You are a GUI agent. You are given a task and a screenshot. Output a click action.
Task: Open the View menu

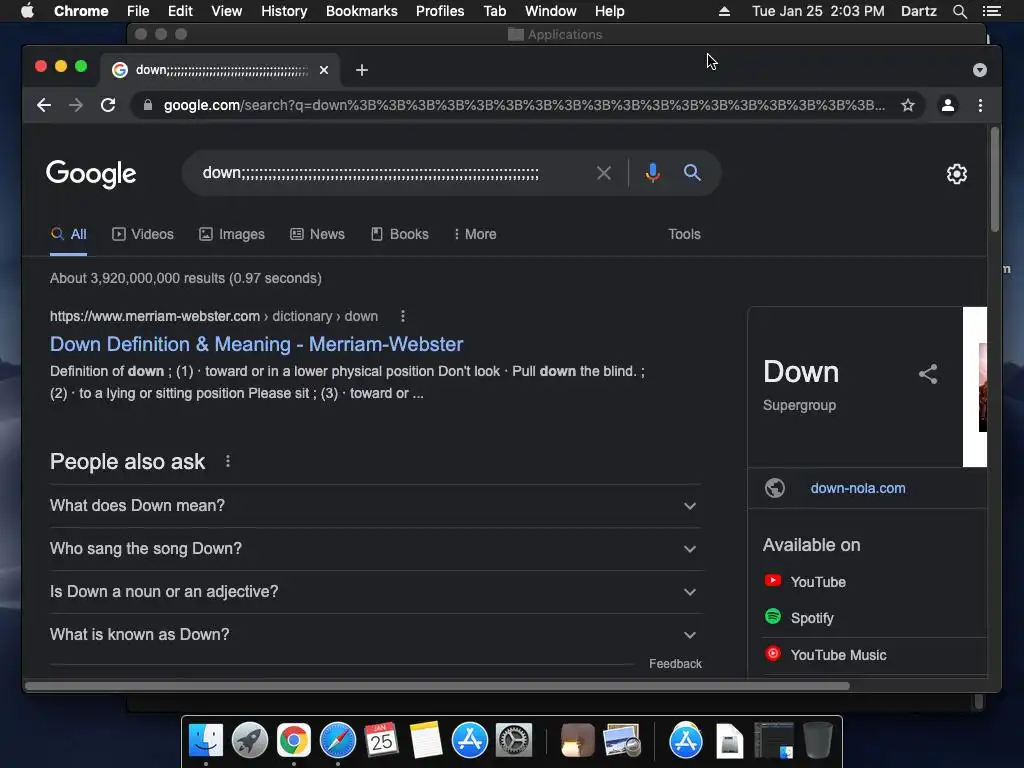click(227, 11)
